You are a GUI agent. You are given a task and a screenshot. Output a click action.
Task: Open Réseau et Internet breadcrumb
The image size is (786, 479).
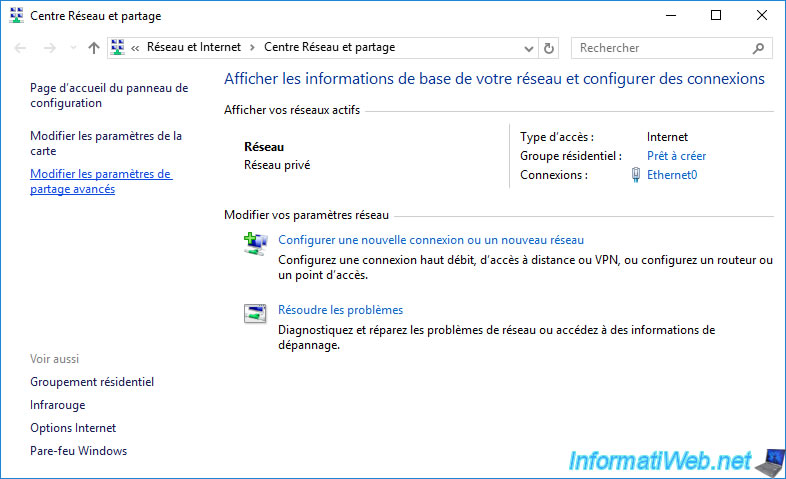click(x=194, y=47)
